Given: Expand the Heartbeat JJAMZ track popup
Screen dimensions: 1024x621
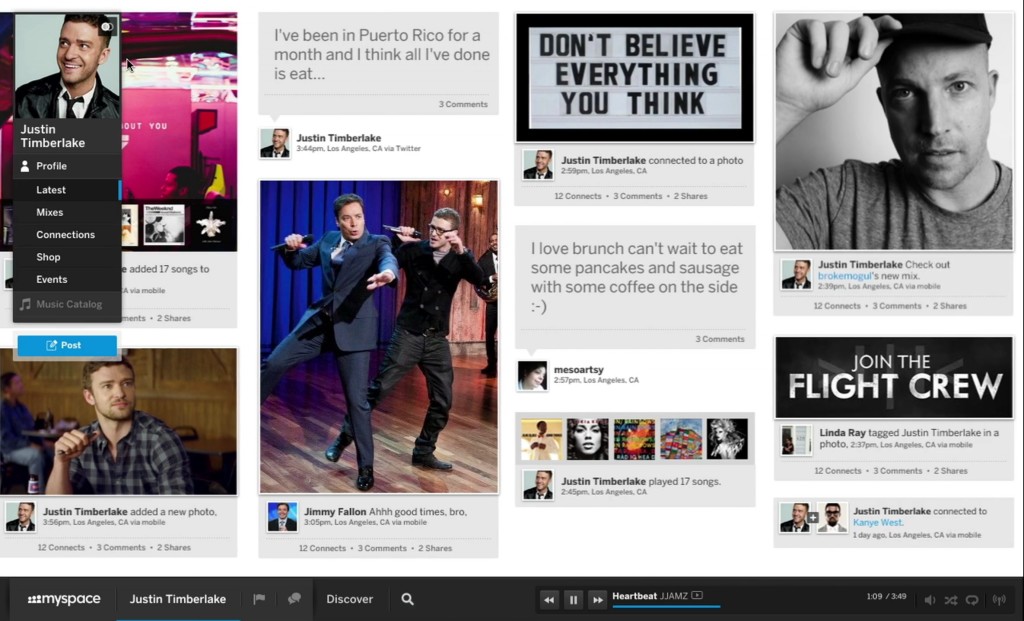Looking at the screenshot, I should [x=698, y=595].
